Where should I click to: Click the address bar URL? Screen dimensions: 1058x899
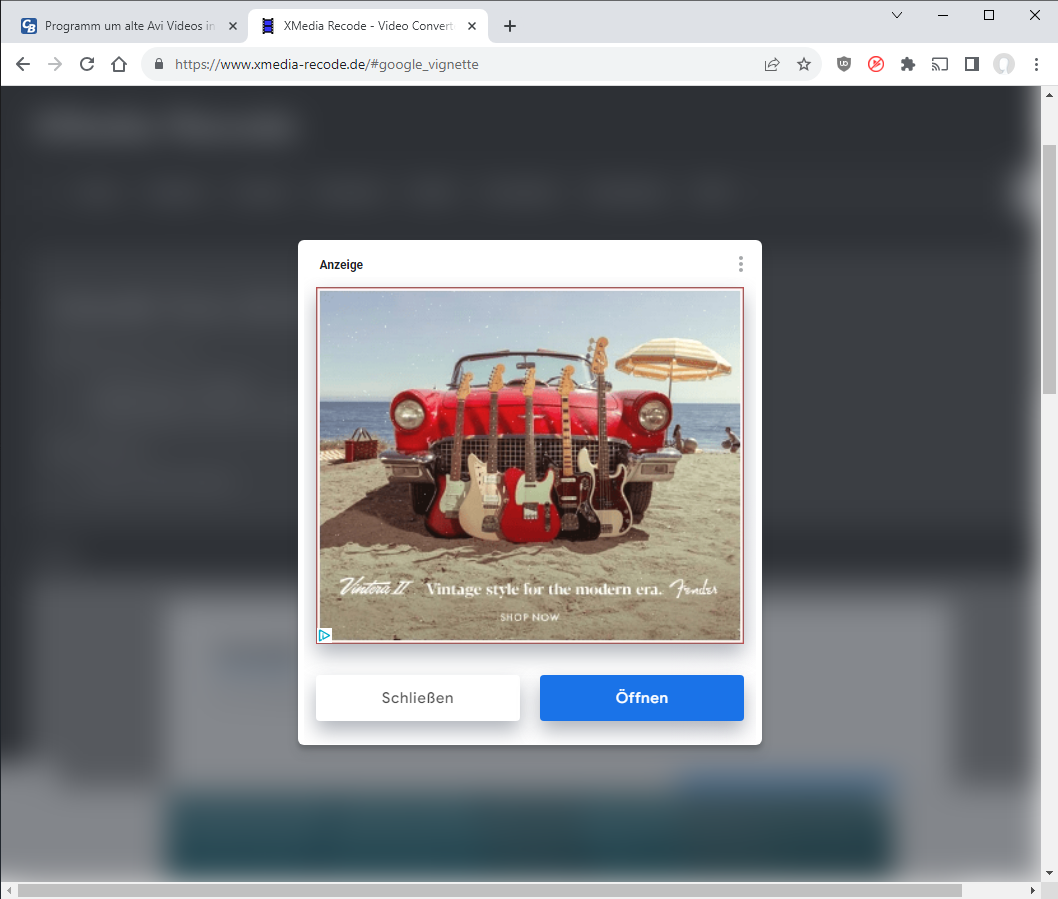coord(327,64)
